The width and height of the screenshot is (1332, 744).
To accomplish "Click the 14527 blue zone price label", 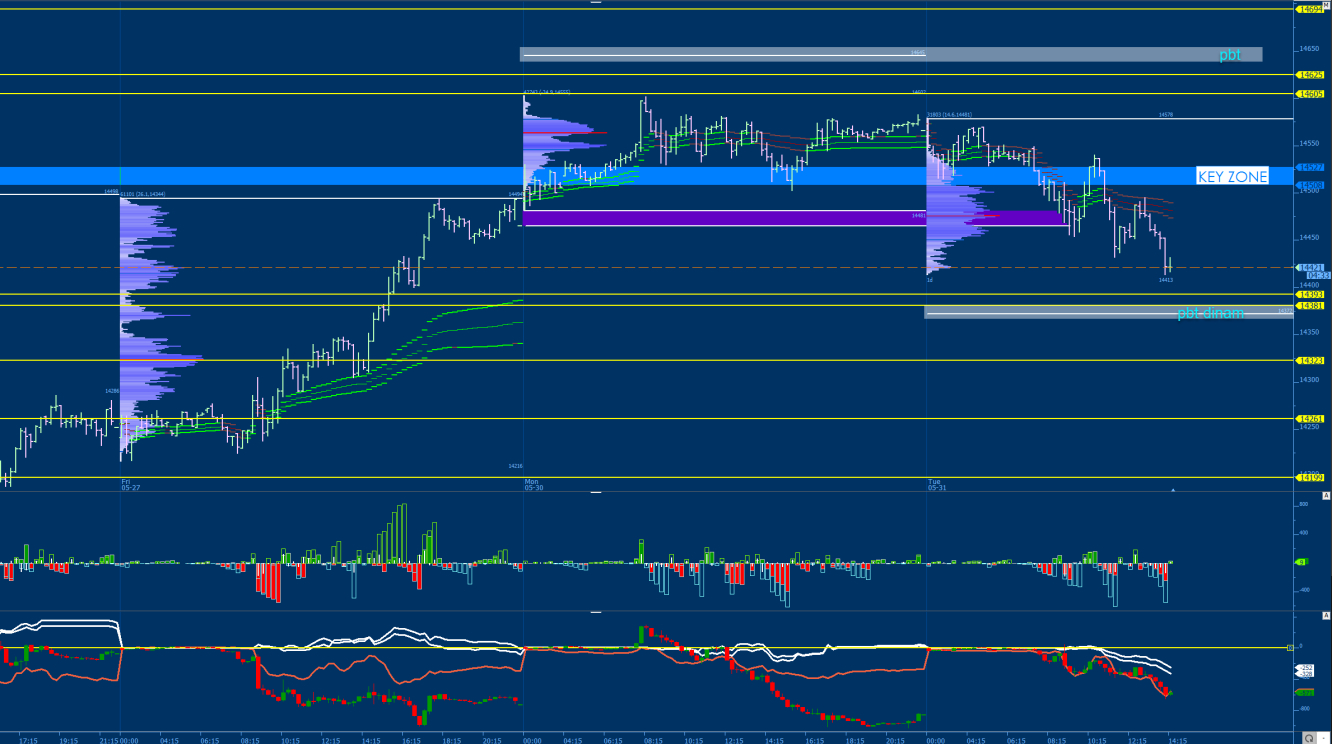I will click(1310, 167).
